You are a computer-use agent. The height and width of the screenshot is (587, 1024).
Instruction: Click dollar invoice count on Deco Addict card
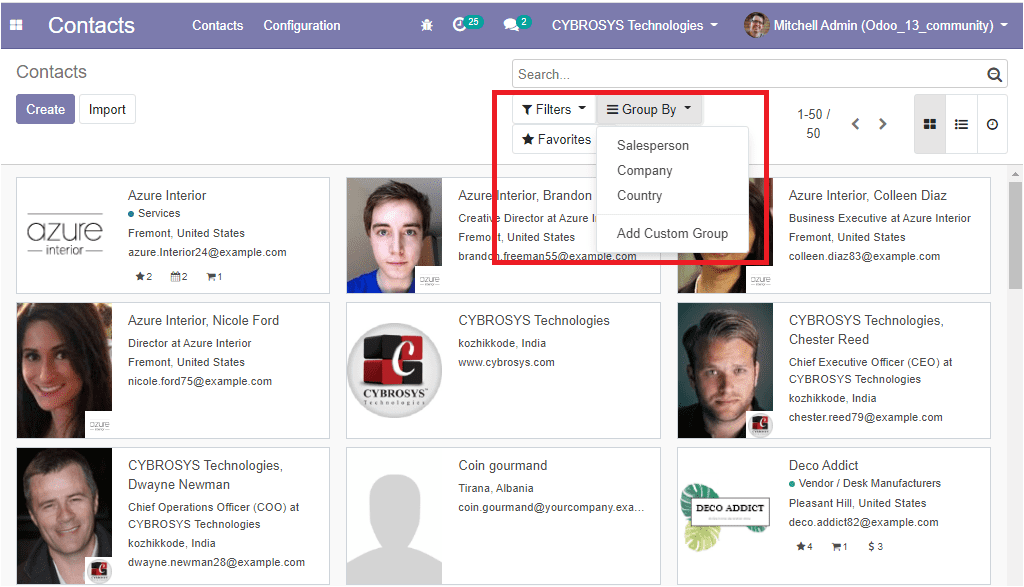(875, 547)
